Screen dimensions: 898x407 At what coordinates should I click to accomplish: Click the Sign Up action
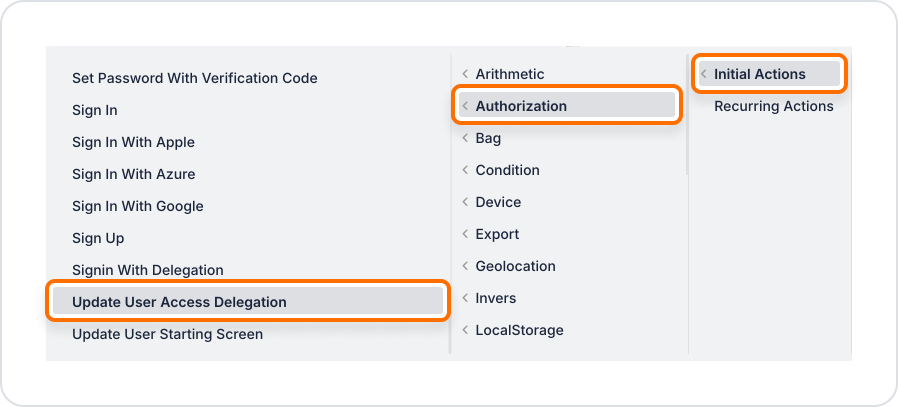point(98,238)
